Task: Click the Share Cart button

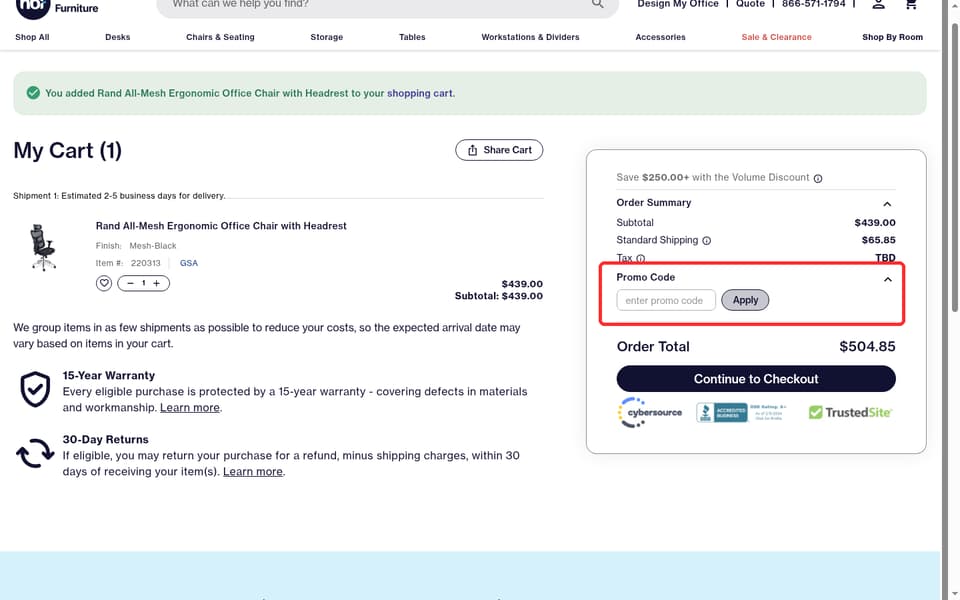Action: tap(499, 150)
